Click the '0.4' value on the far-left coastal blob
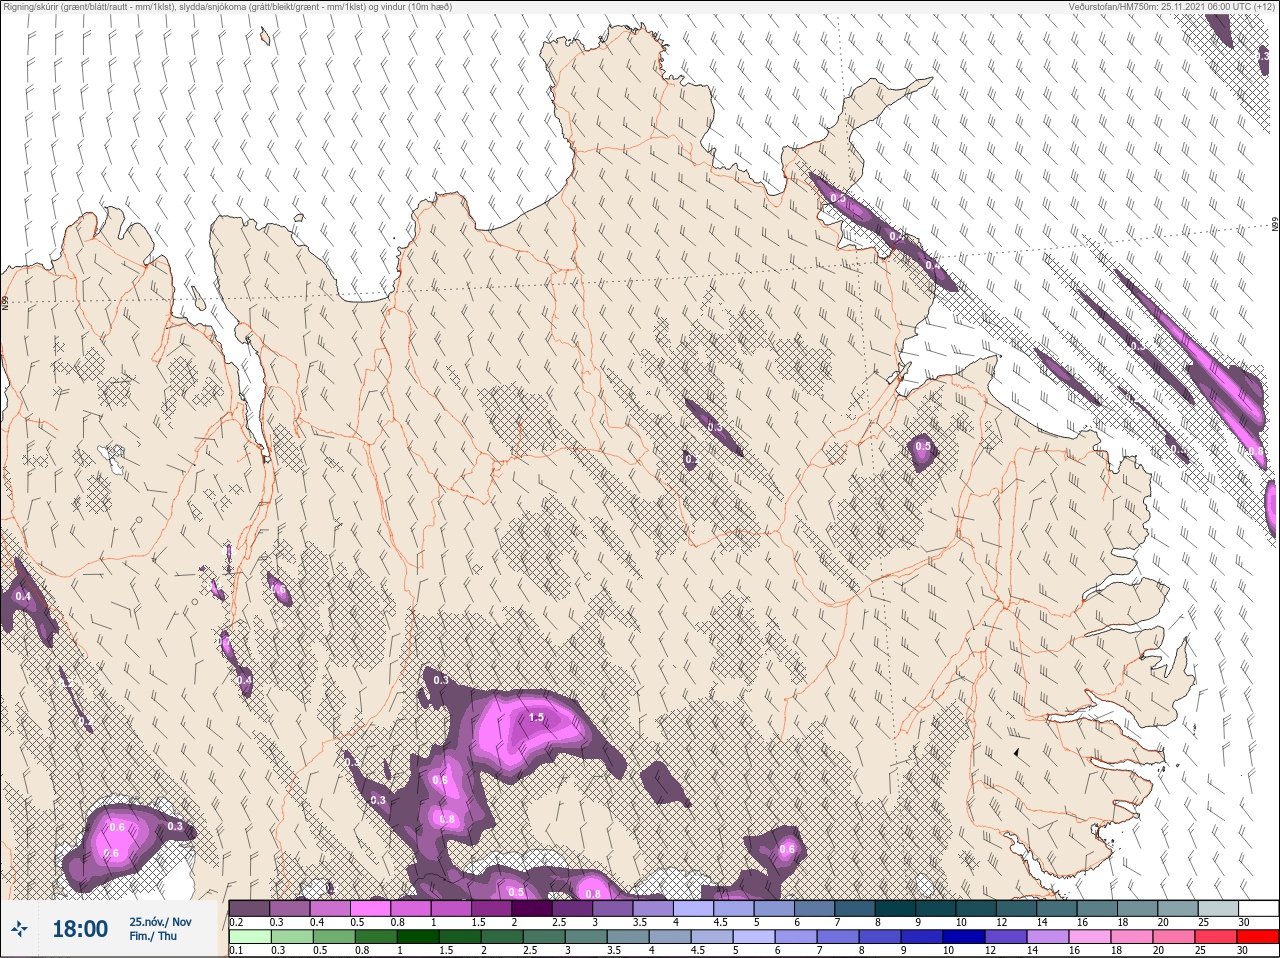The width and height of the screenshot is (1280, 958). tap(23, 597)
